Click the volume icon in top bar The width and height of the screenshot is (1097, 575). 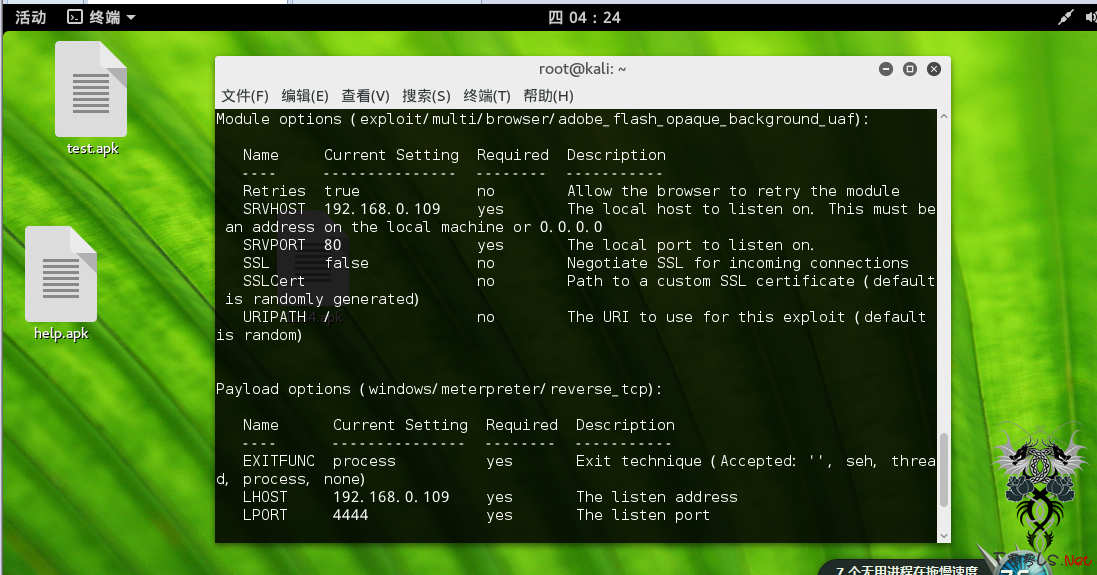[1091, 17]
